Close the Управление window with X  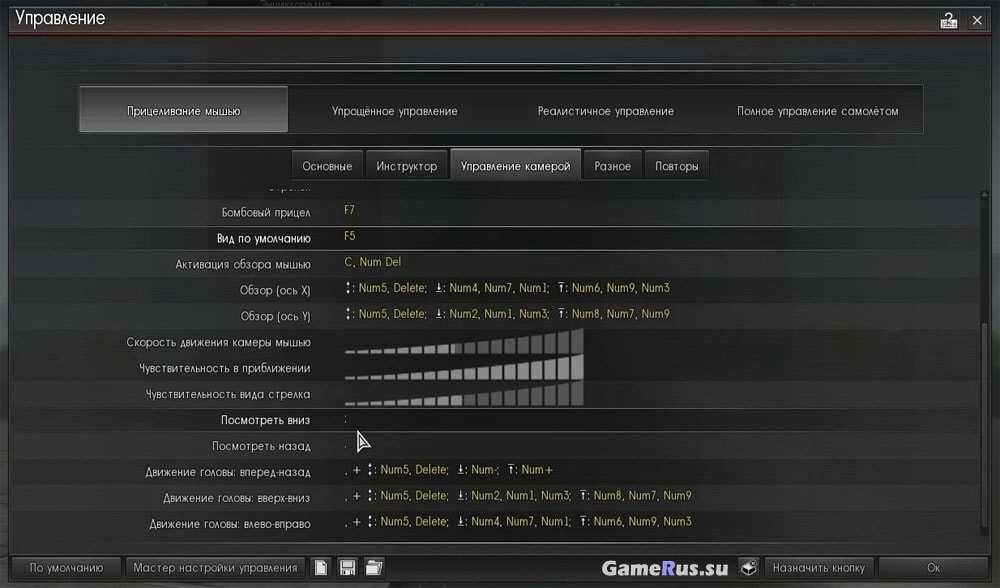pos(977,20)
